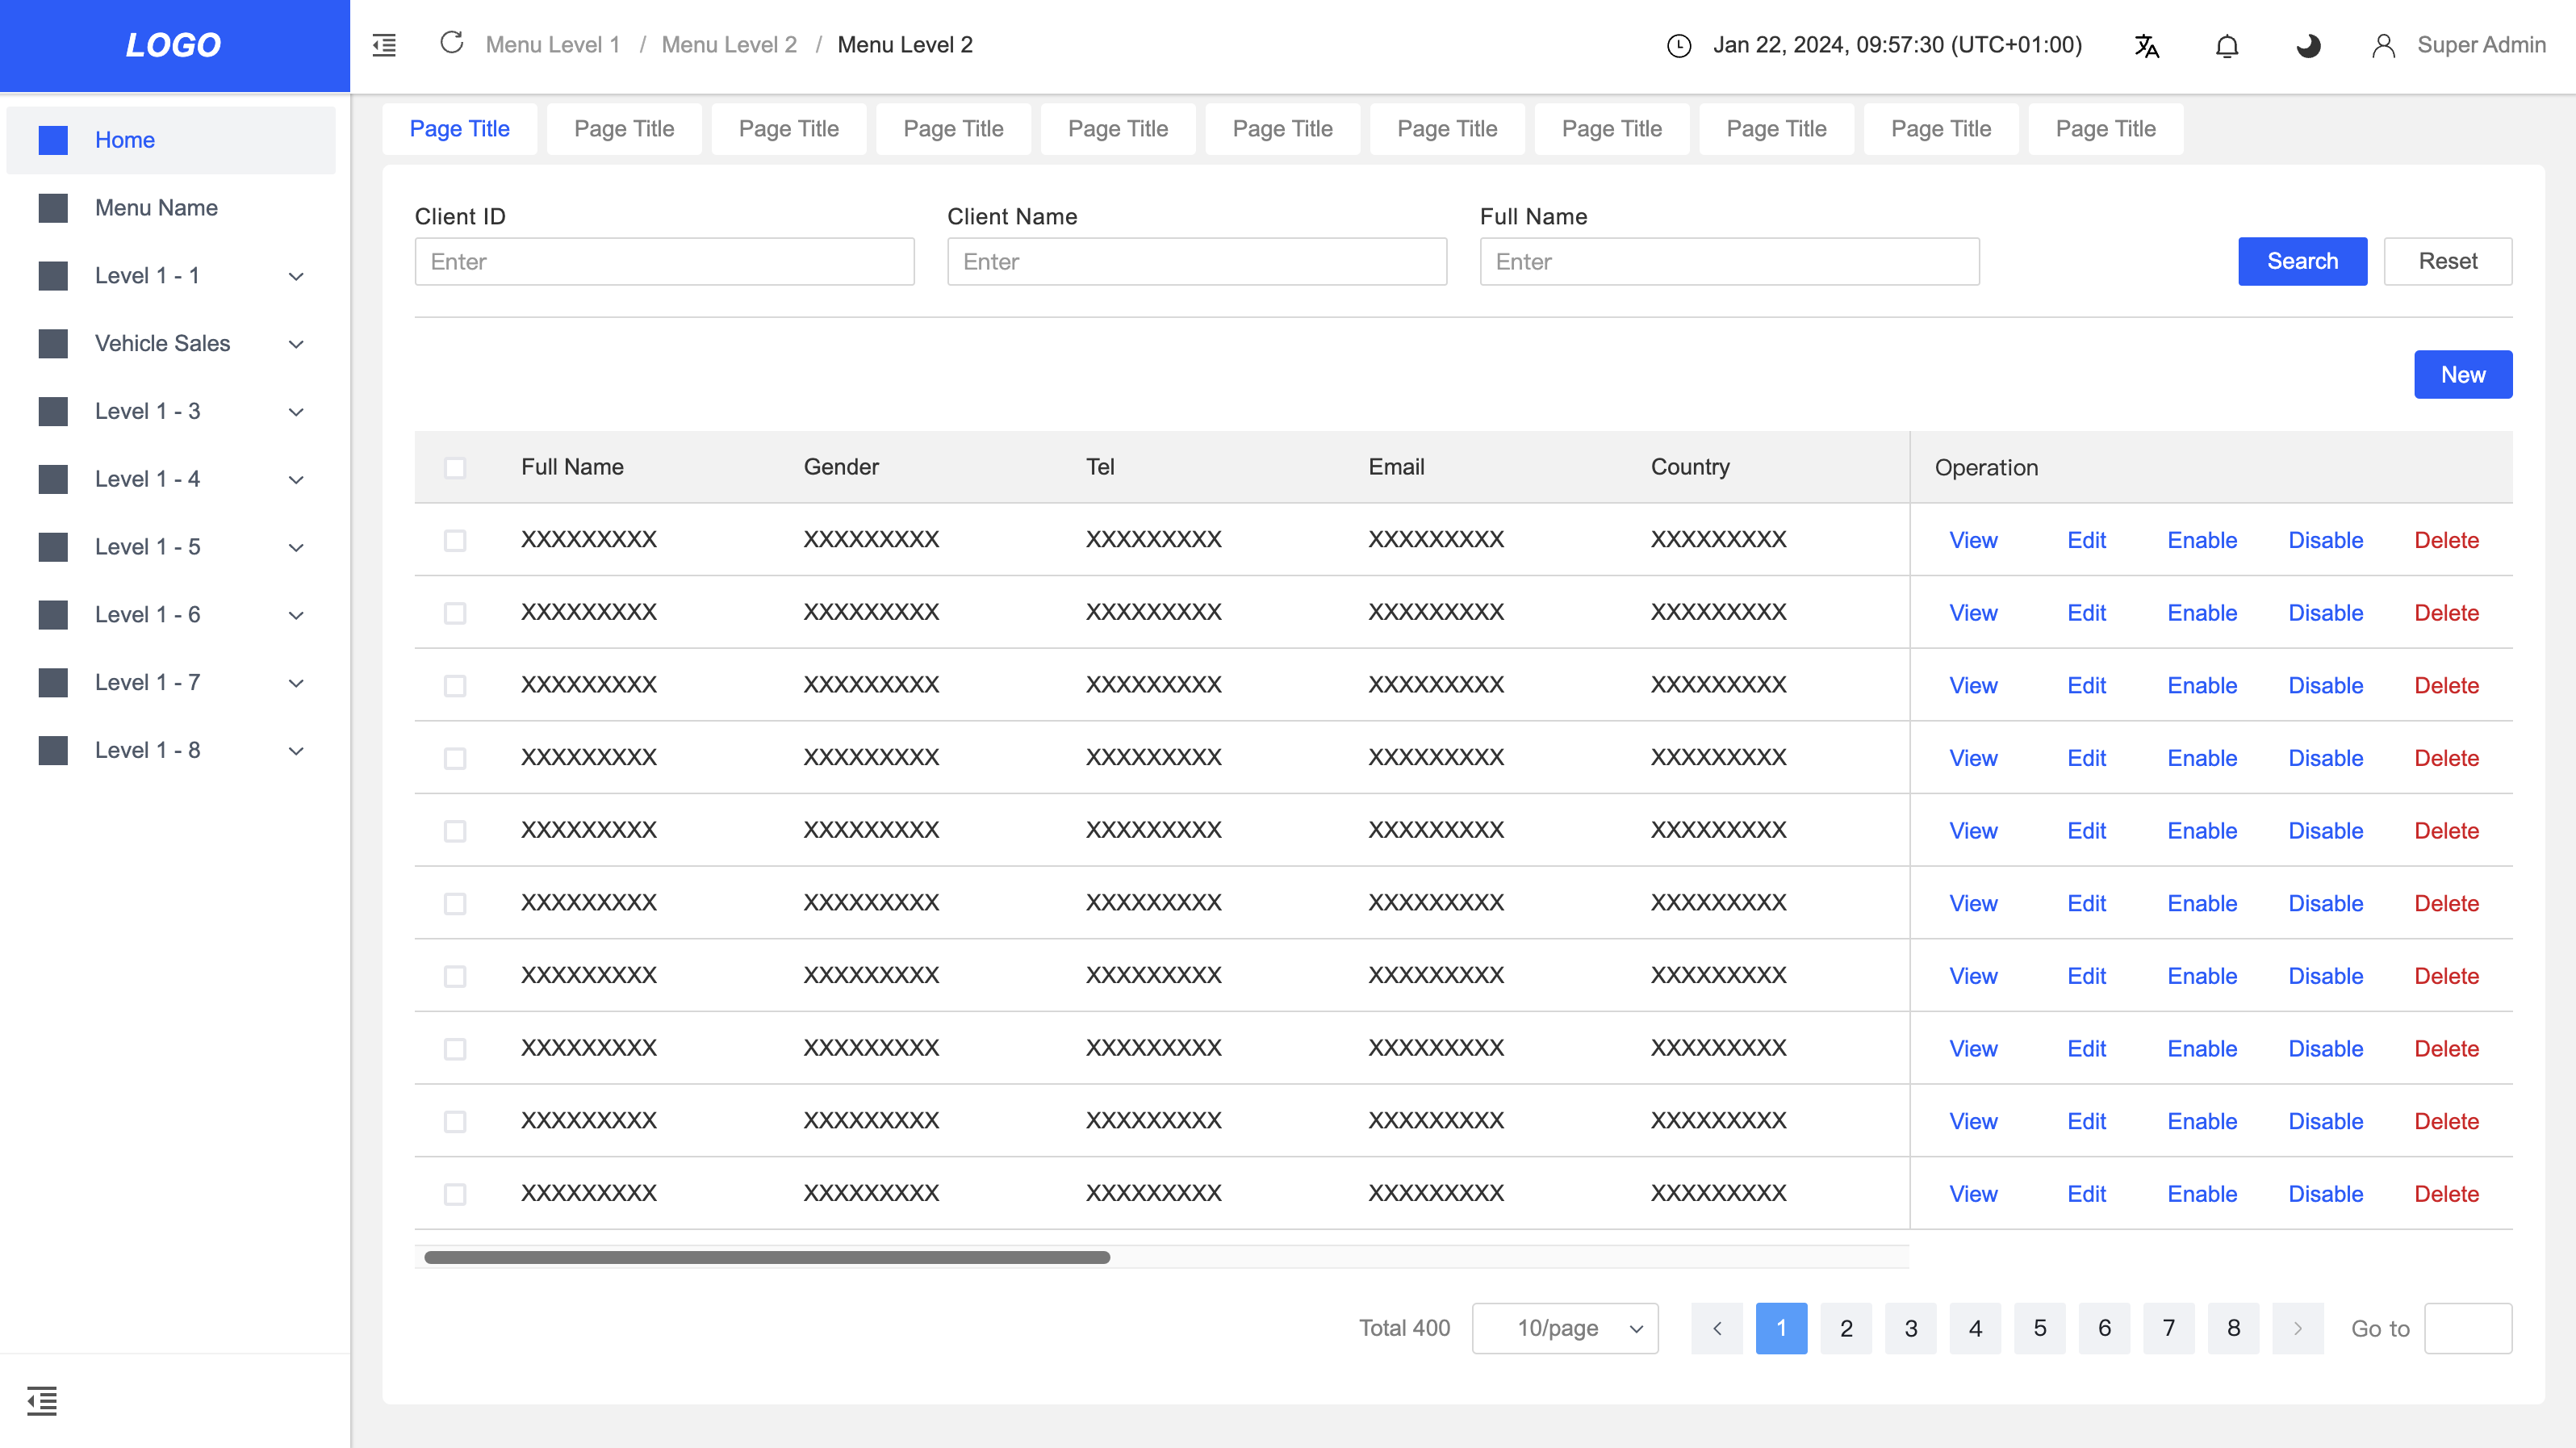This screenshot has height=1448, width=2576.
Task: Click Menu Level 1 breadcrumb
Action: 553,45
